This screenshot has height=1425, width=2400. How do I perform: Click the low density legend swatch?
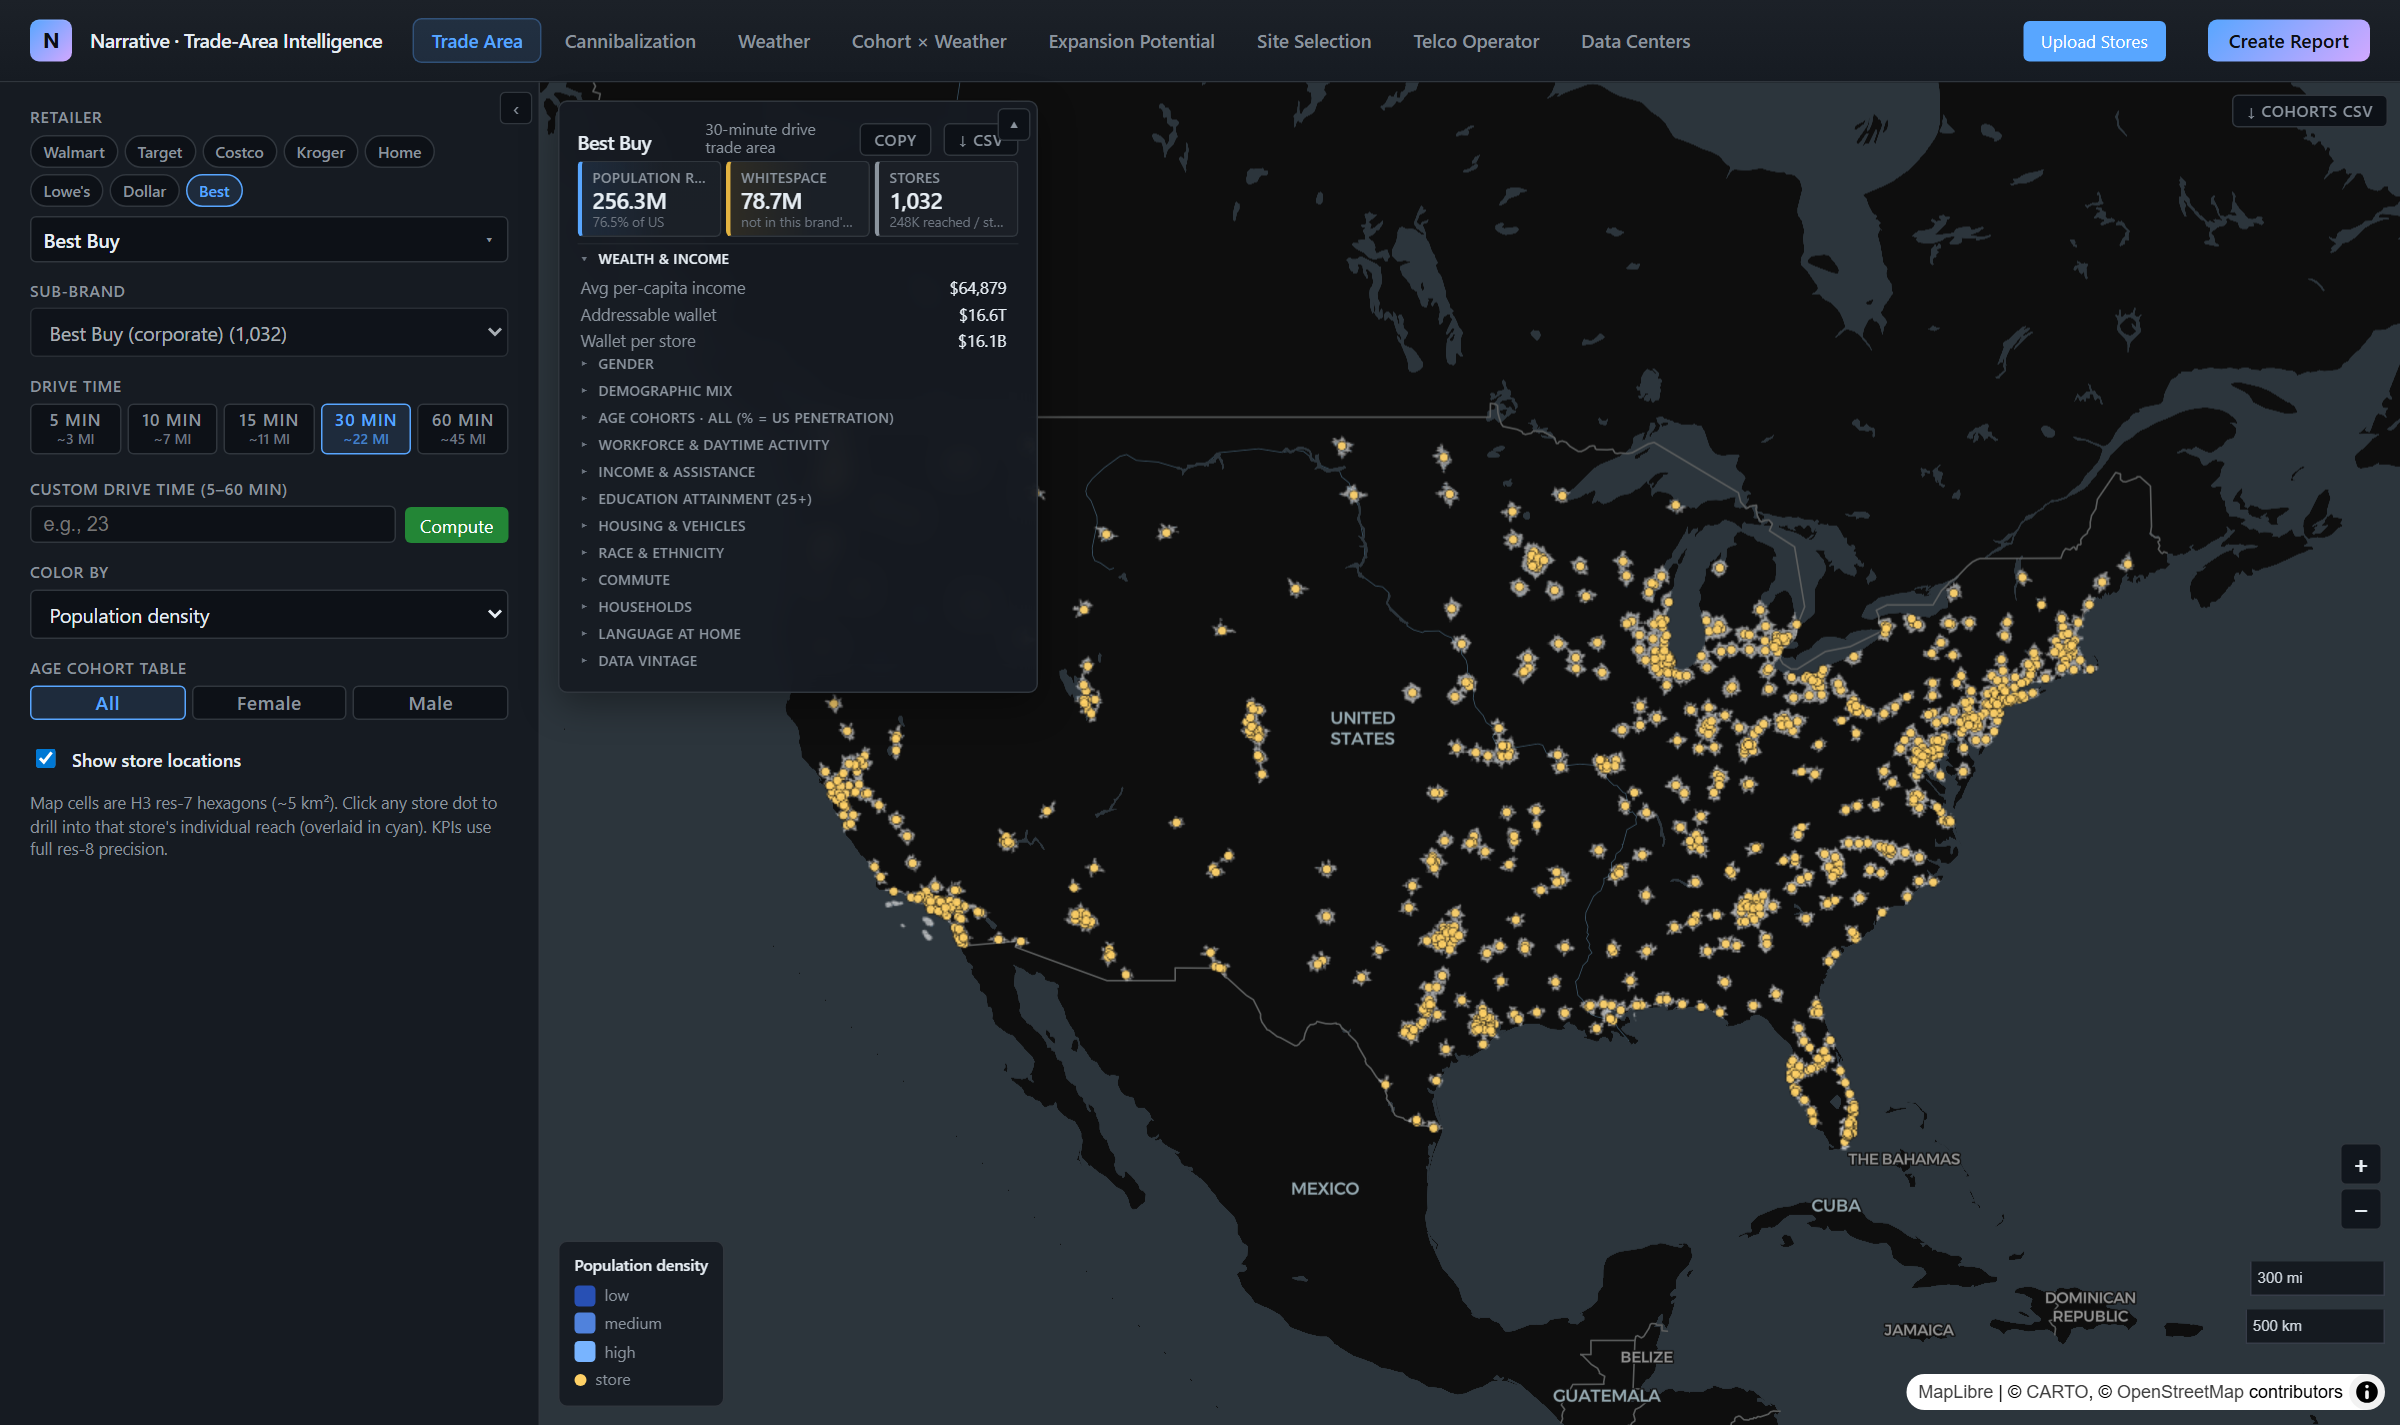(585, 1296)
